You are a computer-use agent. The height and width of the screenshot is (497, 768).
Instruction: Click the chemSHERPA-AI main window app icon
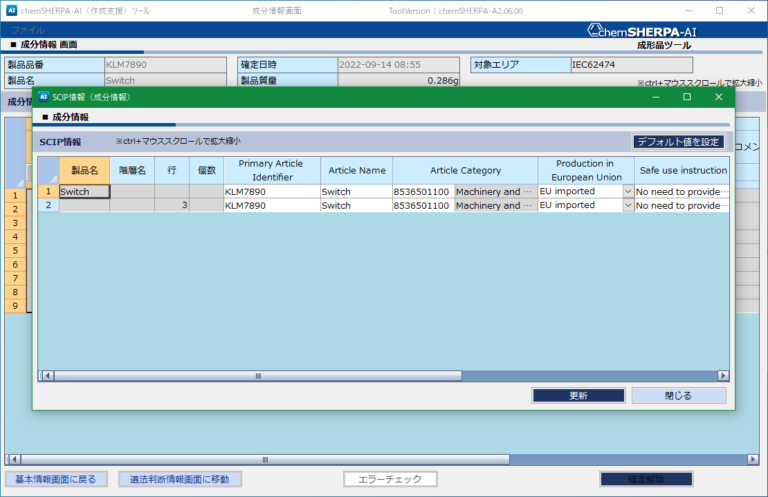tap(11, 10)
